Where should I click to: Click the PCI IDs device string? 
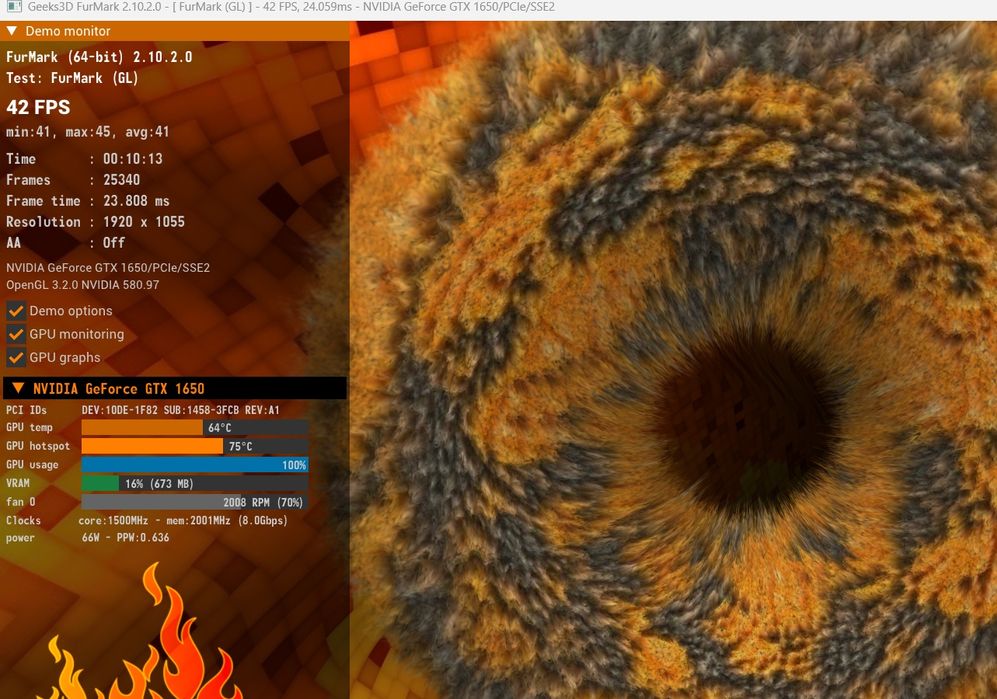coord(181,410)
